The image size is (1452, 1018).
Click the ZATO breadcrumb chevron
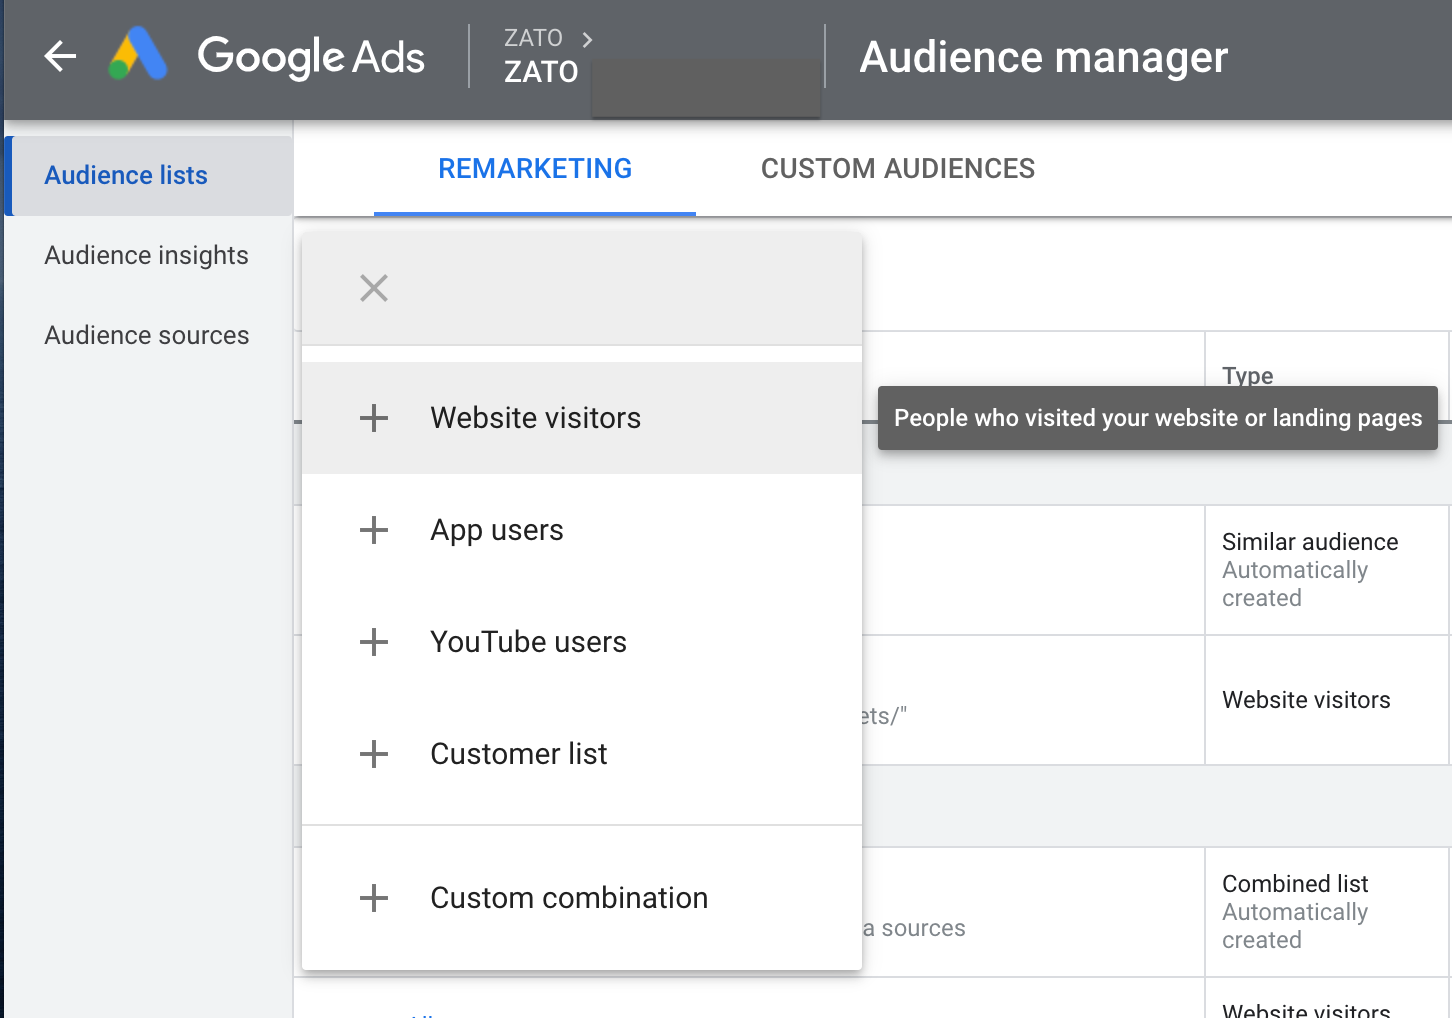(587, 39)
